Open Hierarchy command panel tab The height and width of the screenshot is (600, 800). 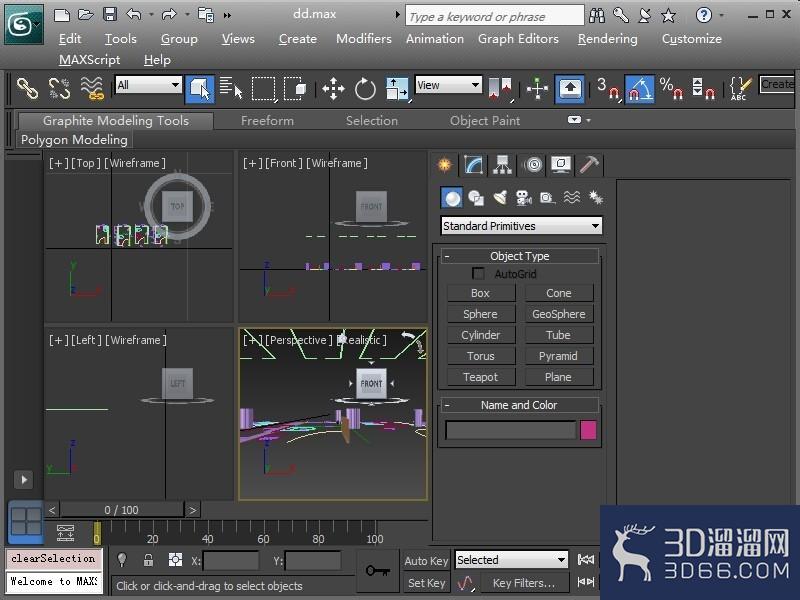click(x=503, y=165)
